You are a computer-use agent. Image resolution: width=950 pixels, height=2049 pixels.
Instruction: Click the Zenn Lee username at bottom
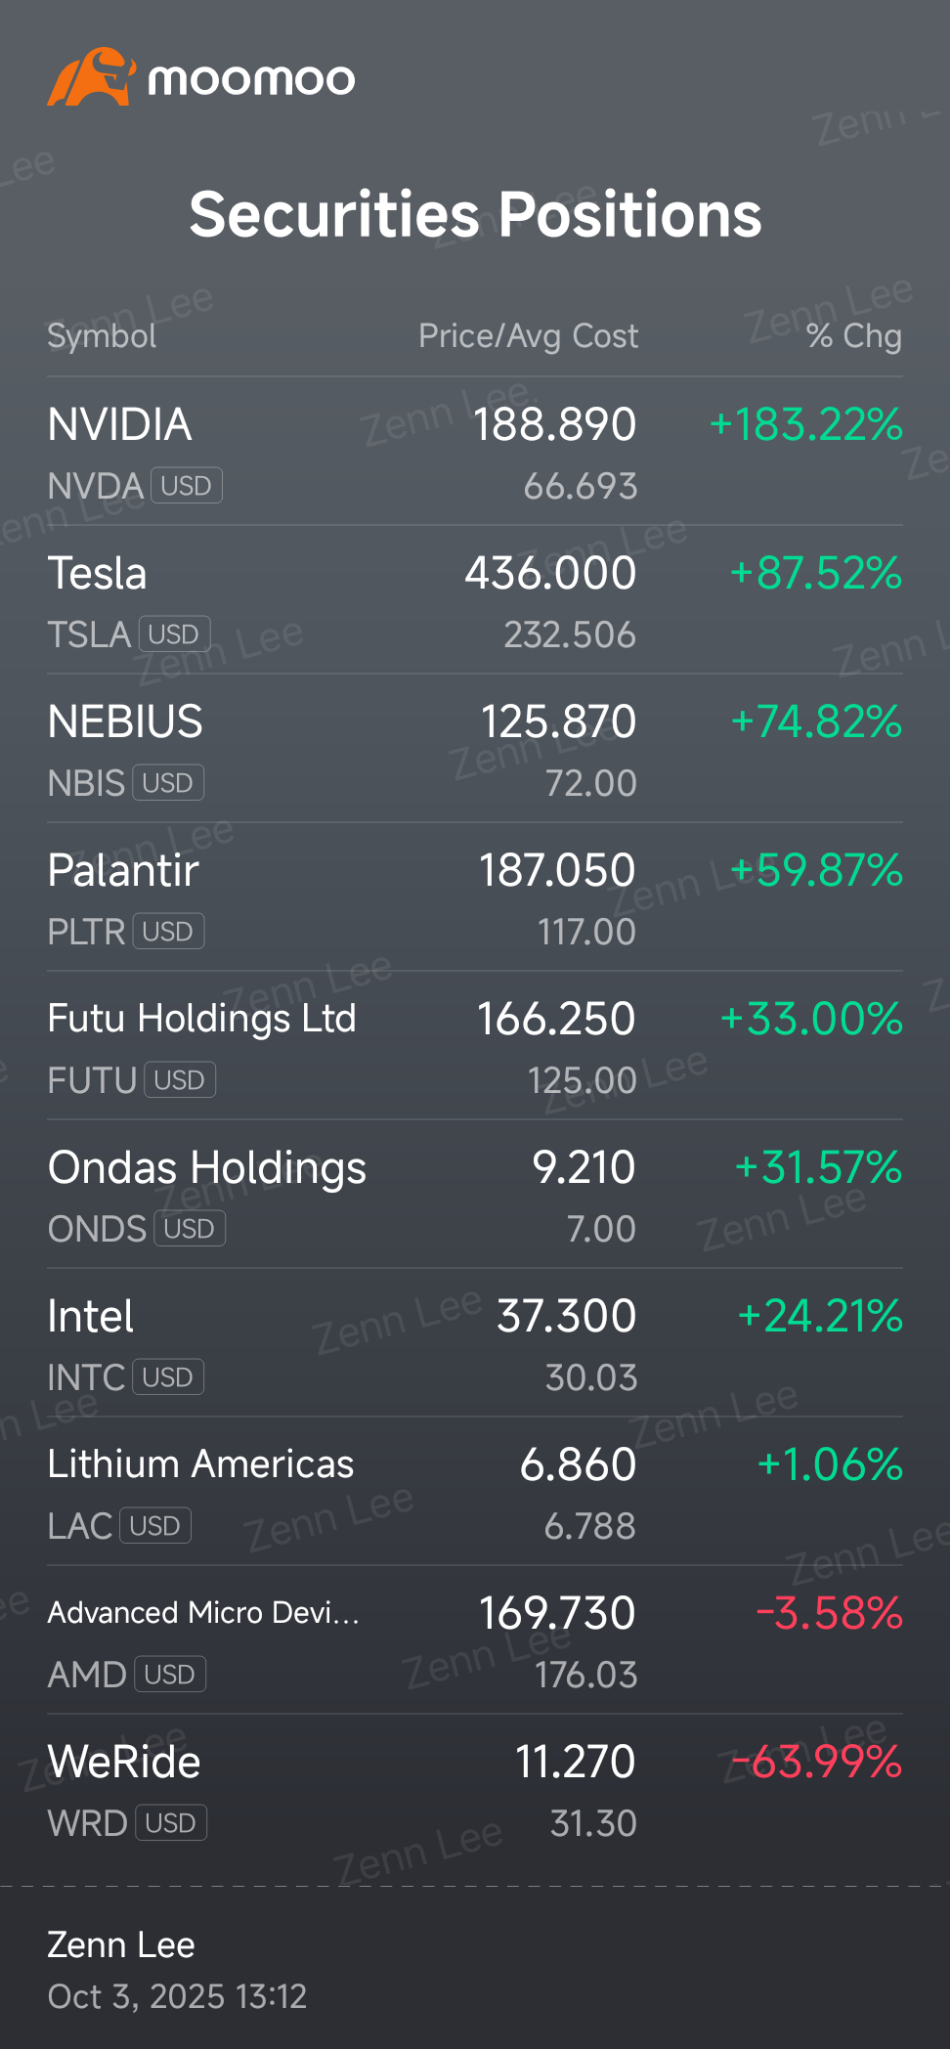[121, 1944]
